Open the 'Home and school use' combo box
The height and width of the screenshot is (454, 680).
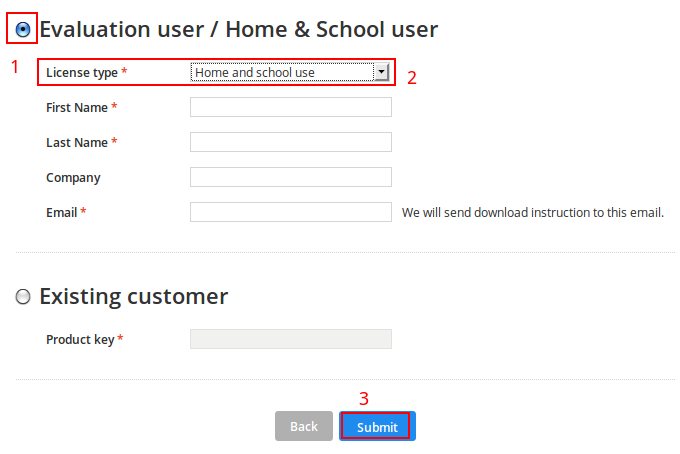click(x=290, y=72)
